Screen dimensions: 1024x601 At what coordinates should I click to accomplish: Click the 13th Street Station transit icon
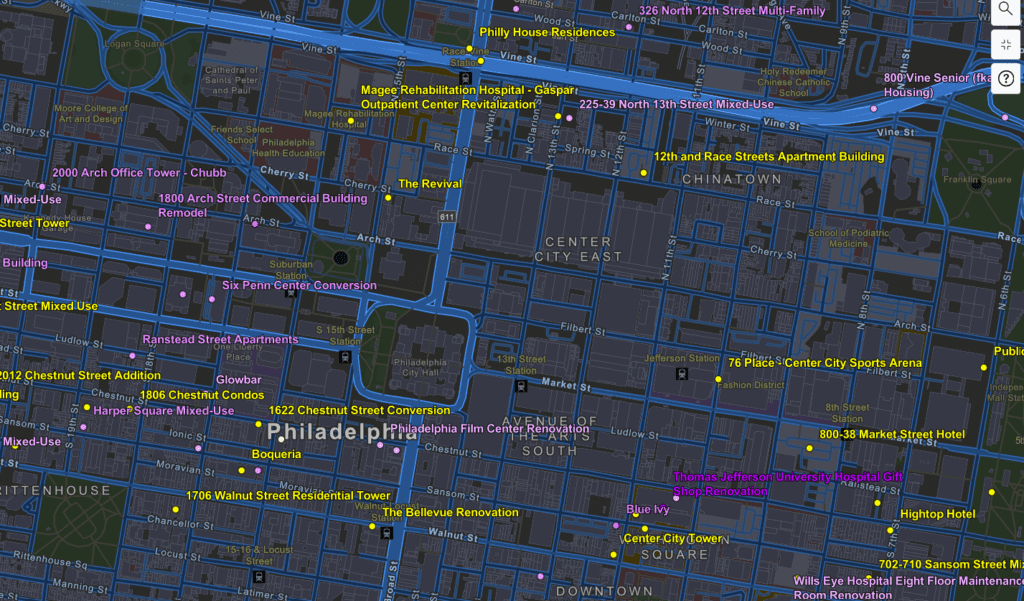[520, 385]
